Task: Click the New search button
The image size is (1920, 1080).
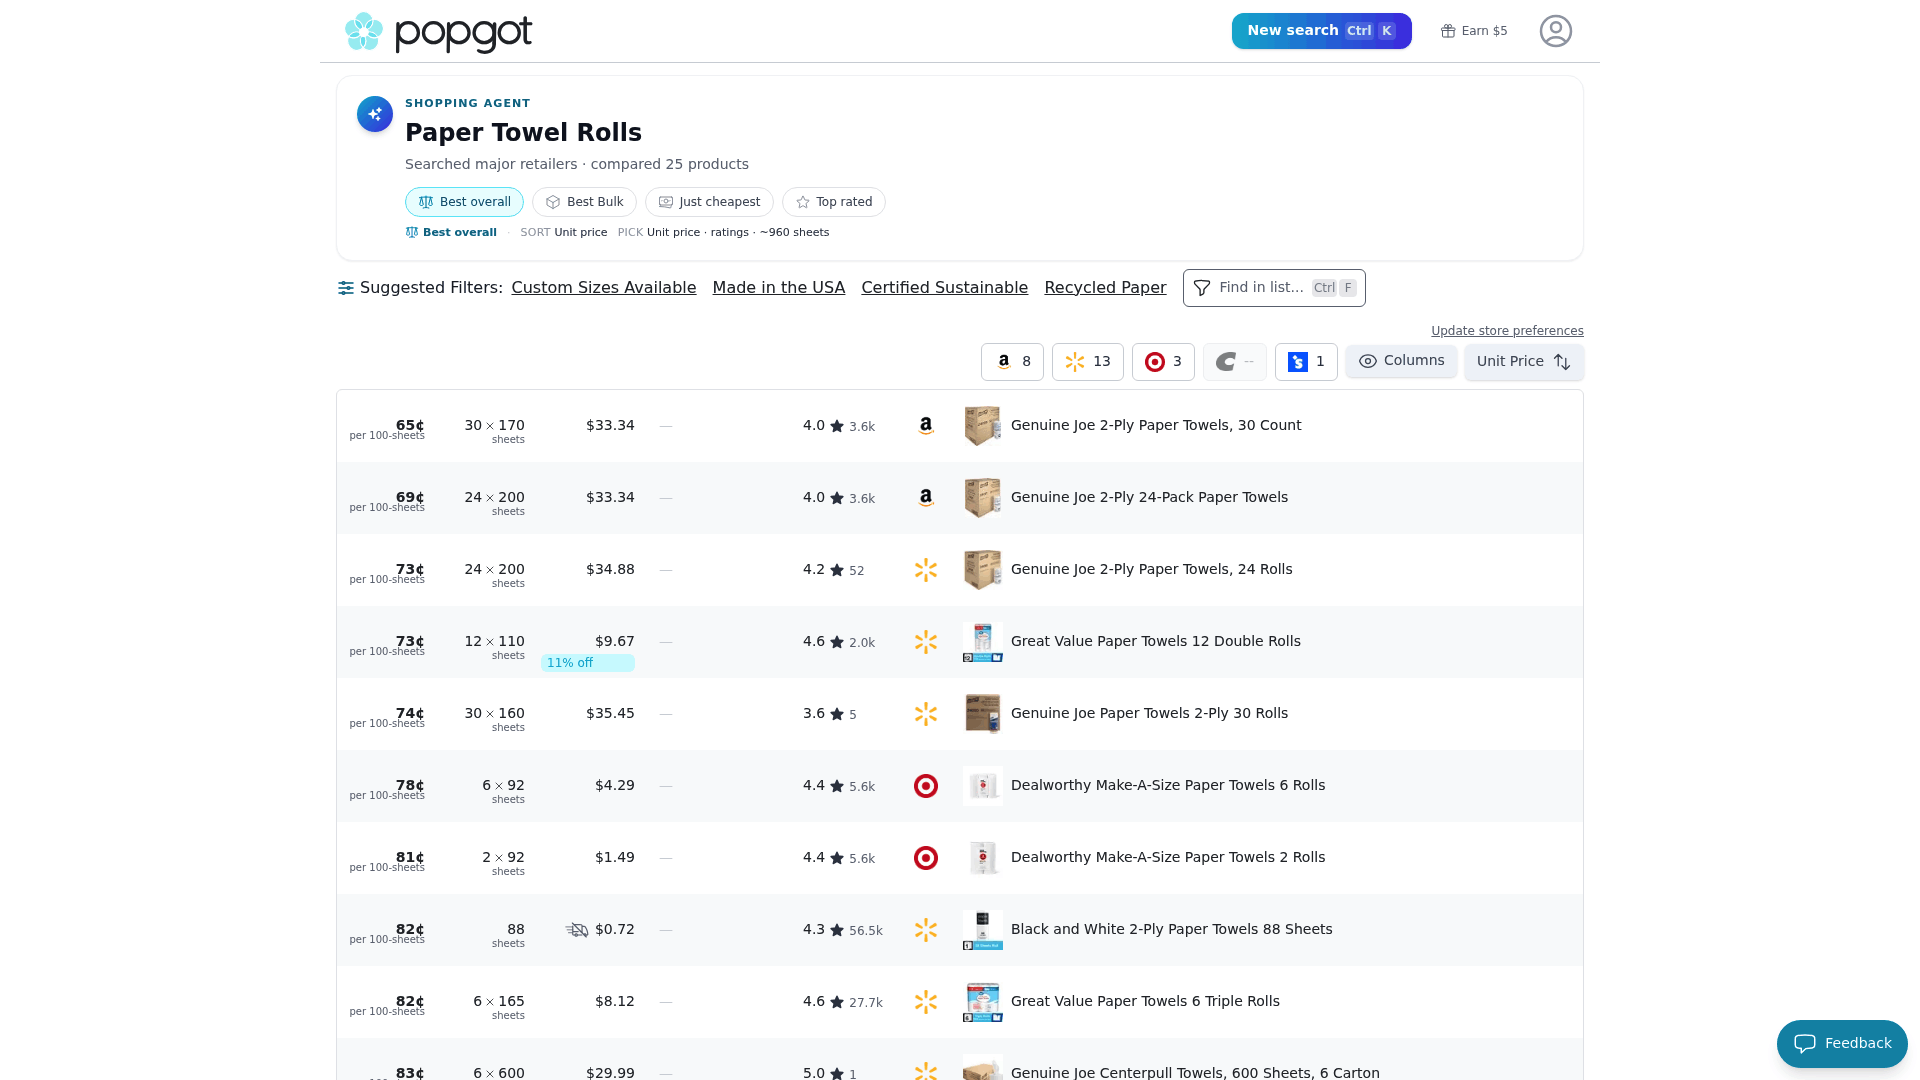Action: 1322,31
